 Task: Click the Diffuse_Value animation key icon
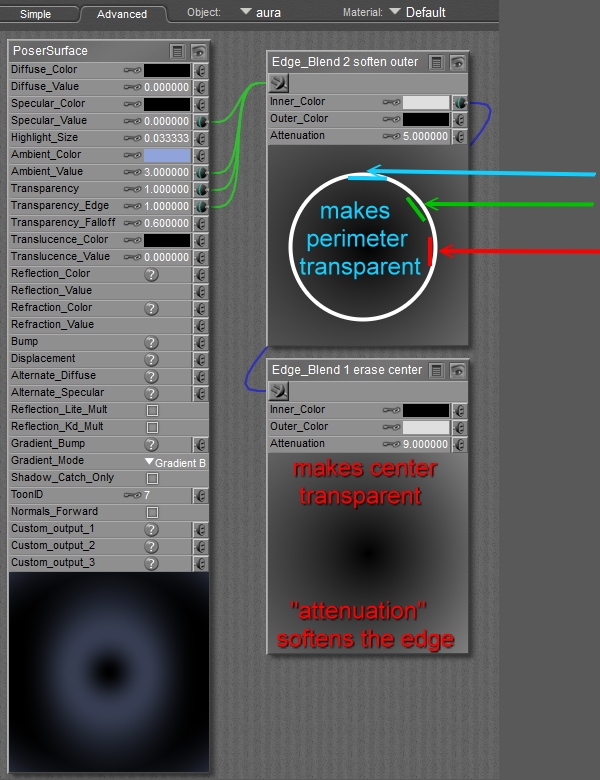[x=132, y=88]
